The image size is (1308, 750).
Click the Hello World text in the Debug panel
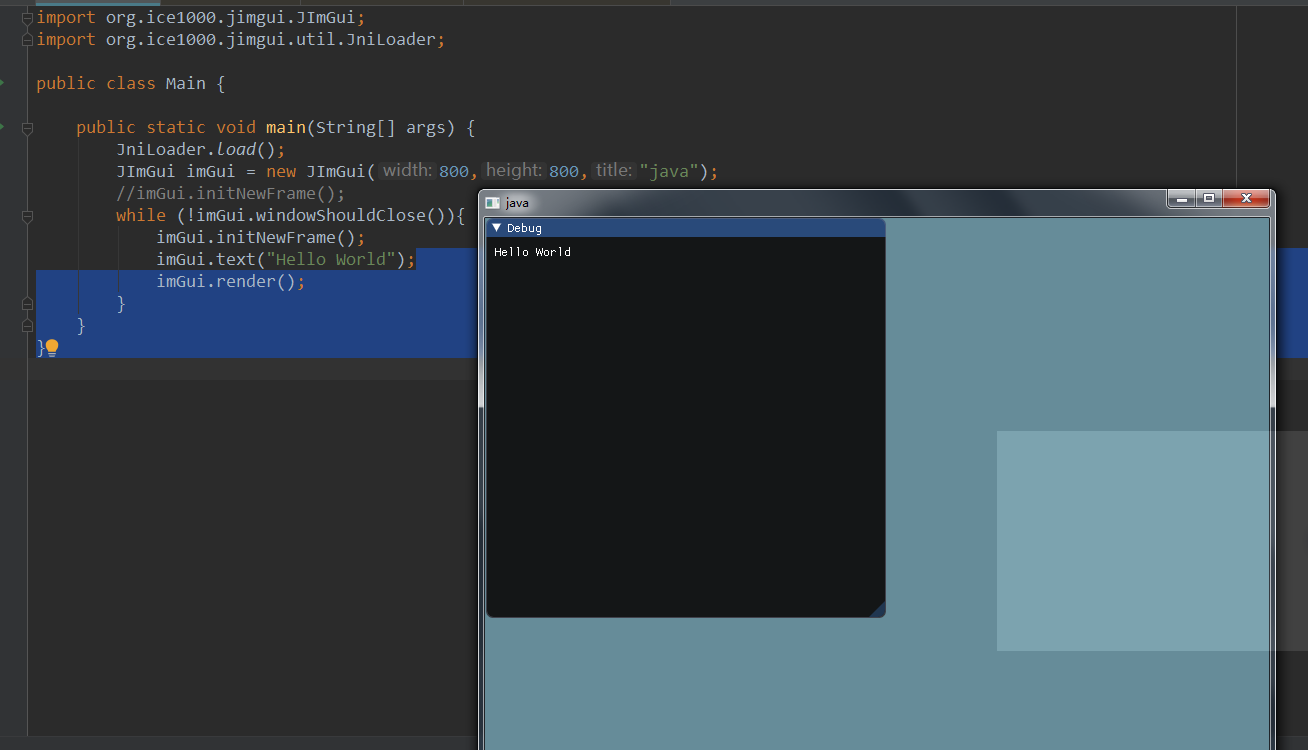point(531,251)
